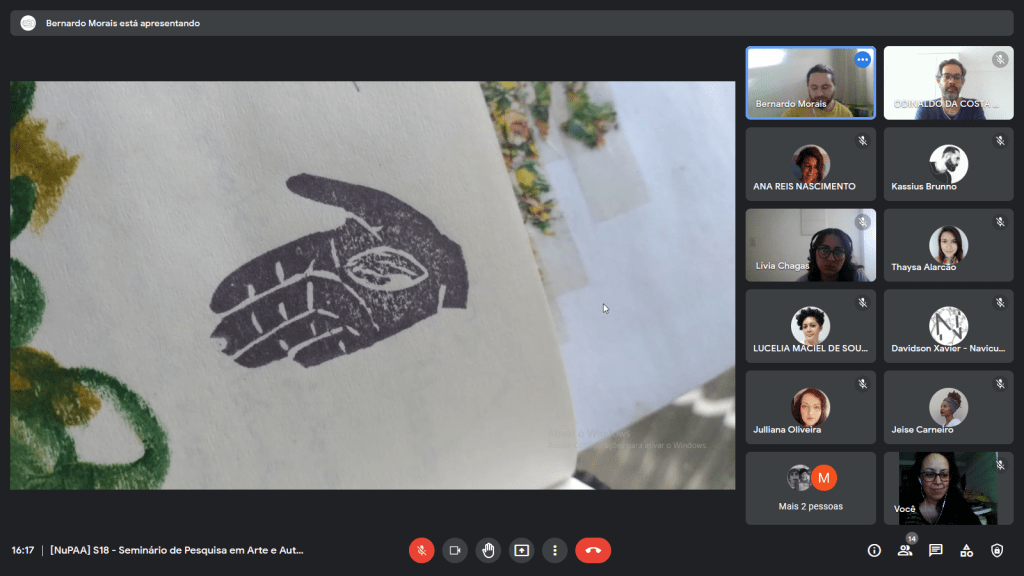Toggle the camera on or off
The width and height of the screenshot is (1024, 576).
[x=455, y=550]
